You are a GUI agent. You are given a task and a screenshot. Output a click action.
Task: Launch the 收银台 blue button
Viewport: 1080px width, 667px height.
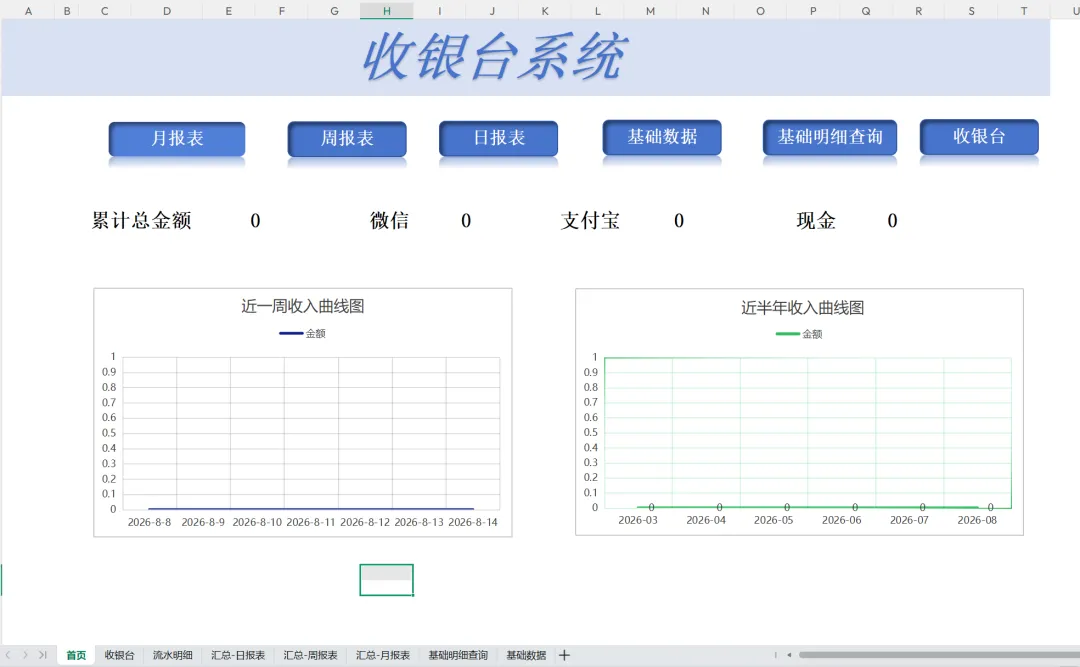tap(979, 136)
